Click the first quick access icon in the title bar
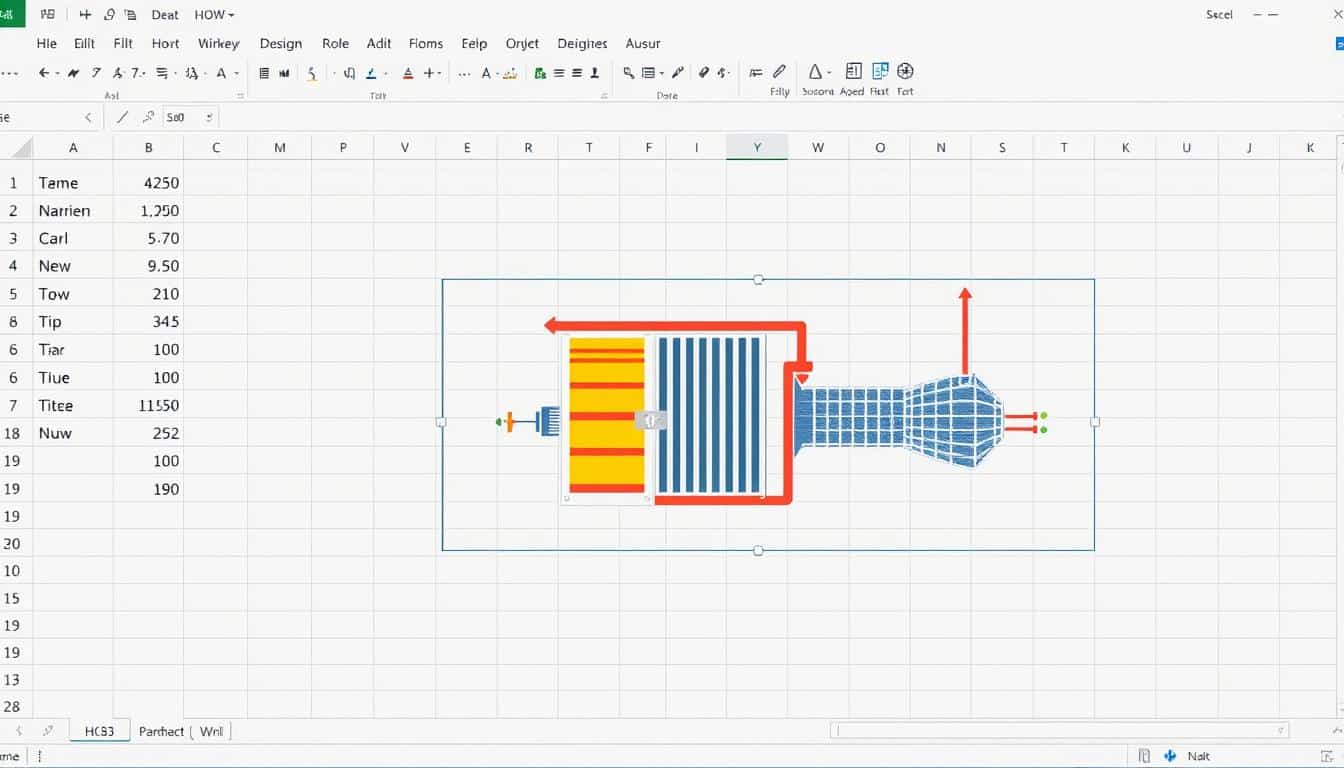The width and height of the screenshot is (1344, 768). (x=48, y=14)
